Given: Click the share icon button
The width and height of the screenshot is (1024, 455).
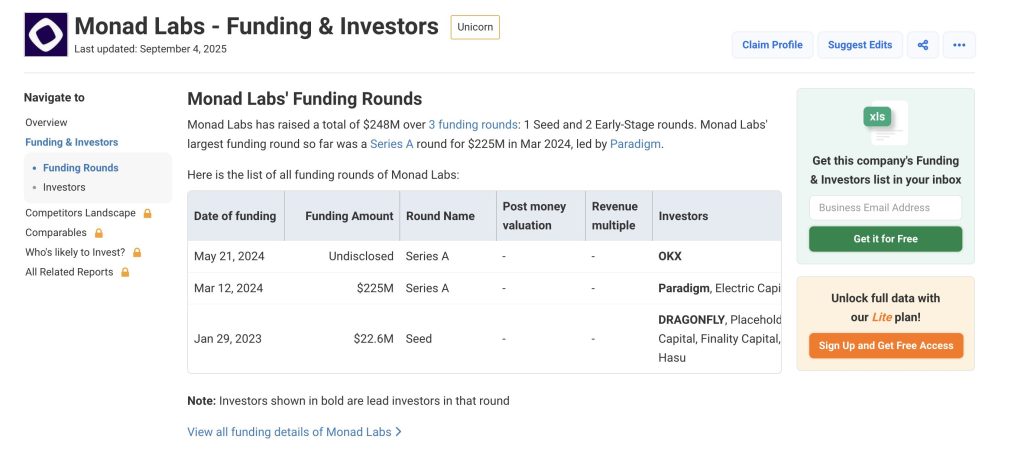Looking at the screenshot, I should pyautogui.click(x=923, y=45).
